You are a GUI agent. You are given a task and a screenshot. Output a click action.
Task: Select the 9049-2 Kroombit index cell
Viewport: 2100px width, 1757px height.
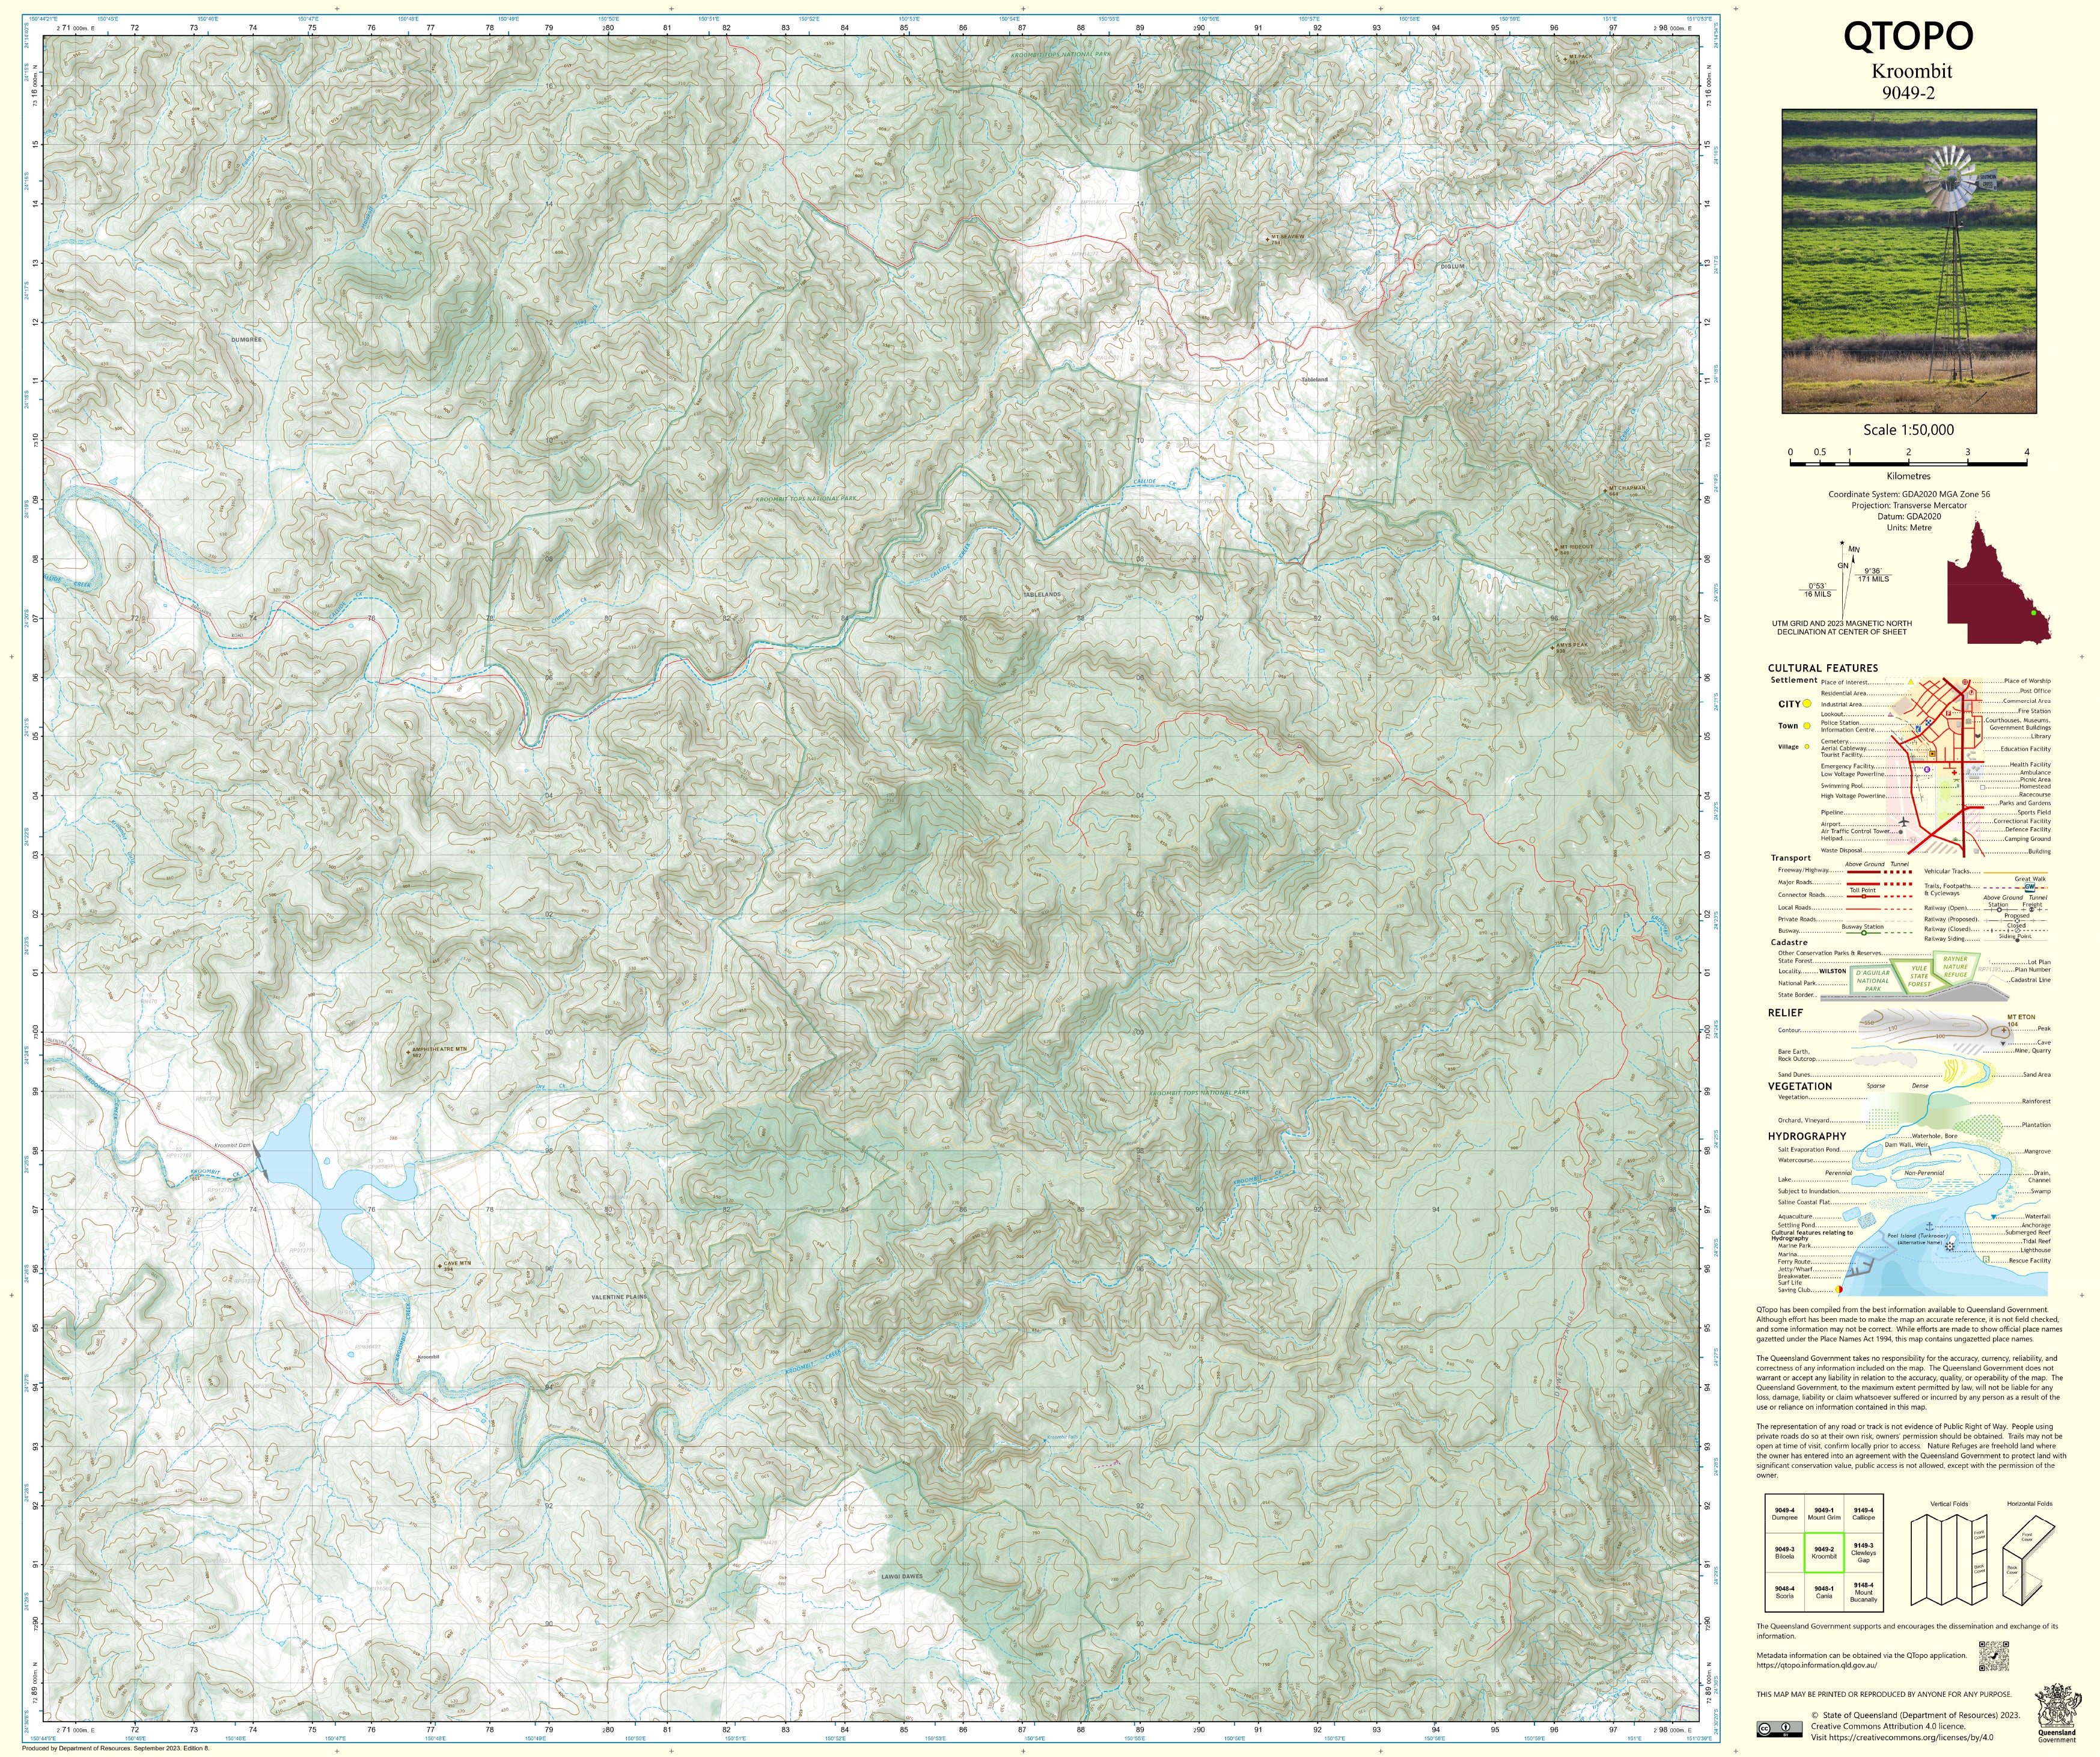pyautogui.click(x=1824, y=1552)
